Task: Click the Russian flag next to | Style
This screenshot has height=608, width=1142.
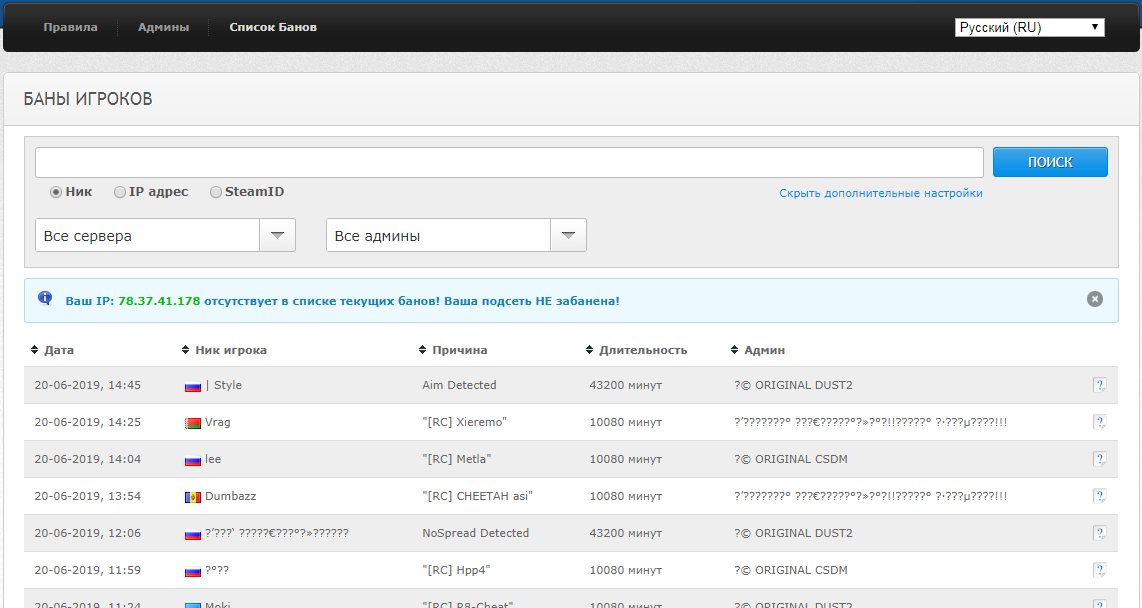Action: coord(193,387)
